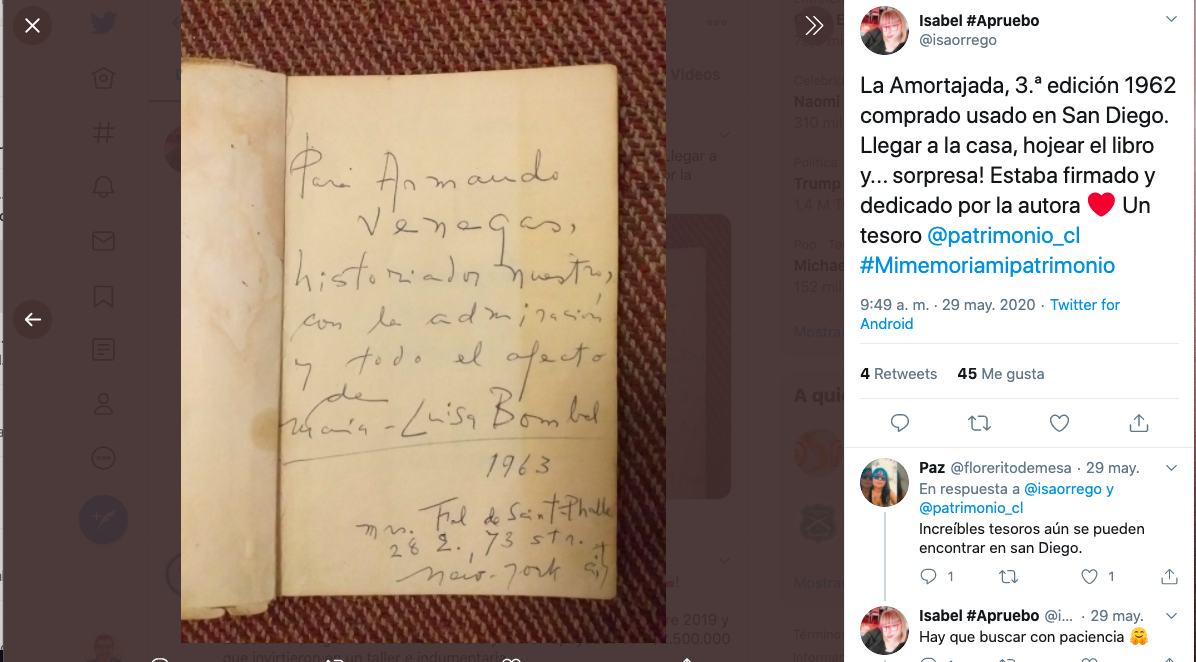Like the La Amortajada tweet

tap(1059, 423)
